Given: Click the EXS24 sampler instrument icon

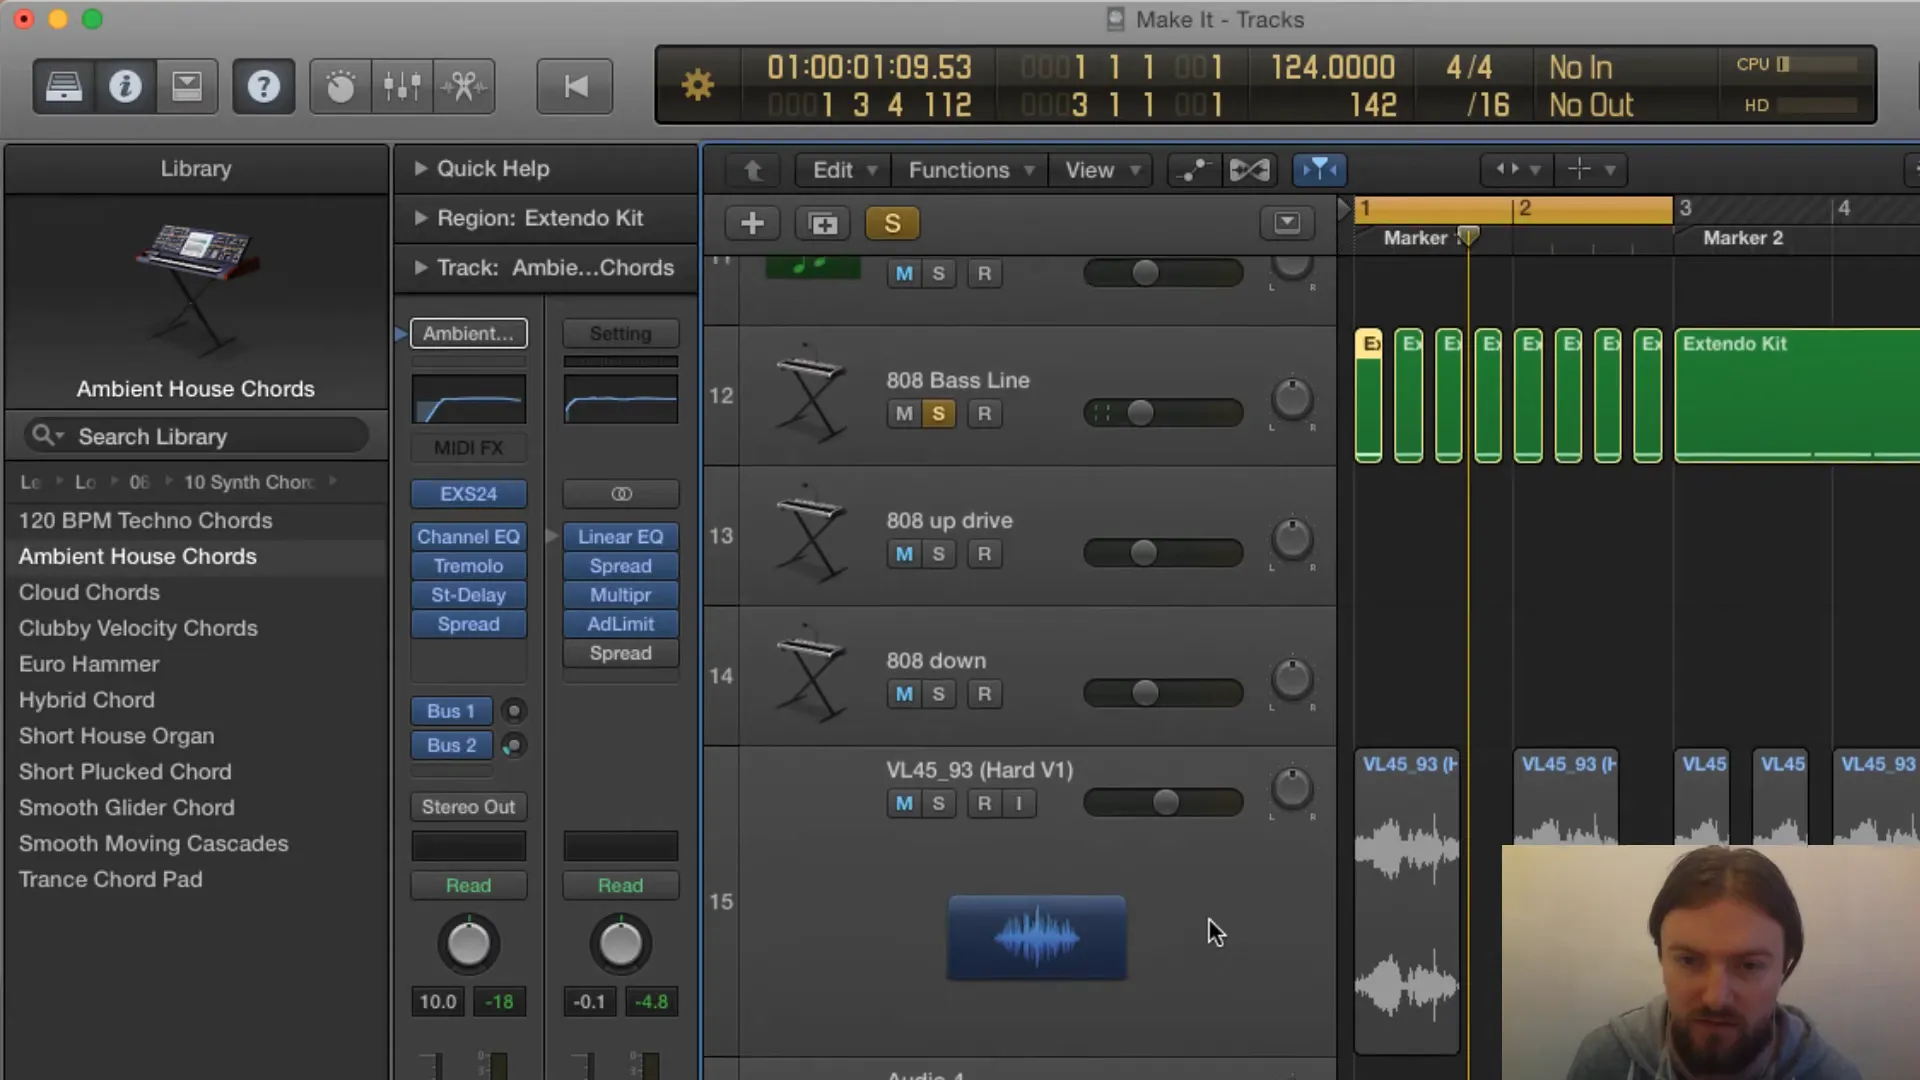Looking at the screenshot, I should [469, 493].
